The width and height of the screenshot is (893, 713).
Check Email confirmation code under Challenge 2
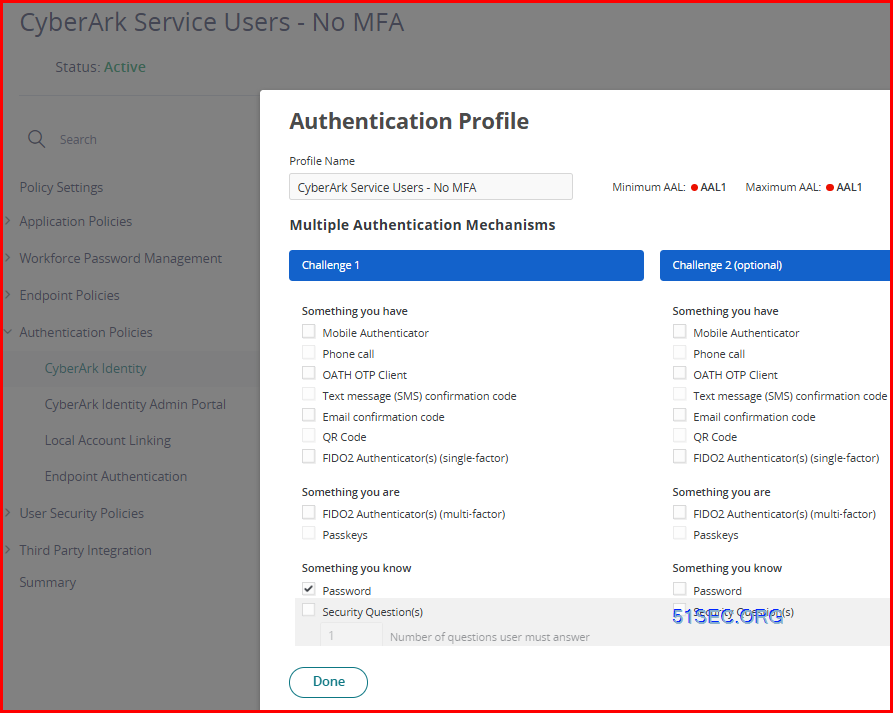pos(679,415)
